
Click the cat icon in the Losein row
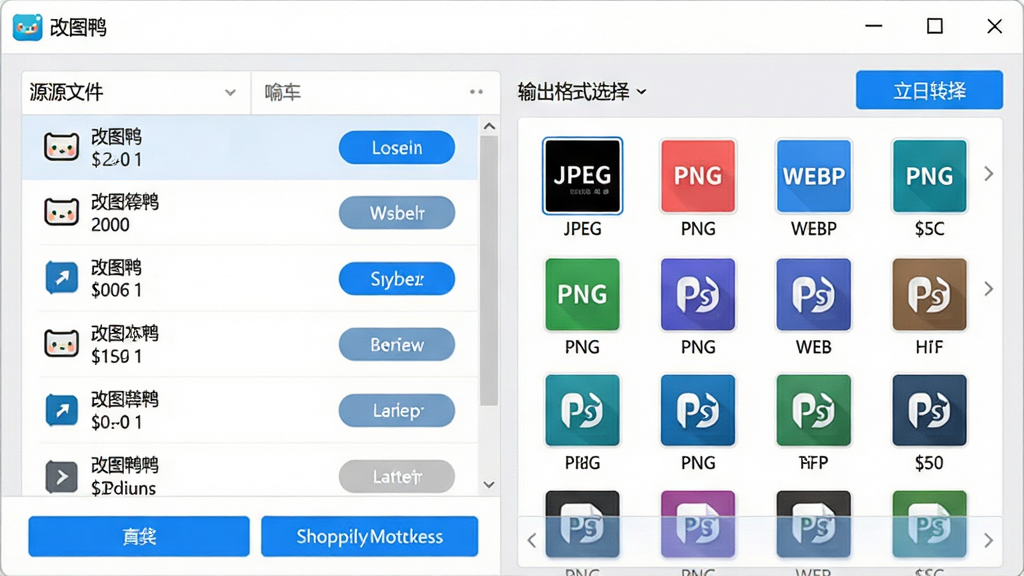pyautogui.click(x=61, y=147)
